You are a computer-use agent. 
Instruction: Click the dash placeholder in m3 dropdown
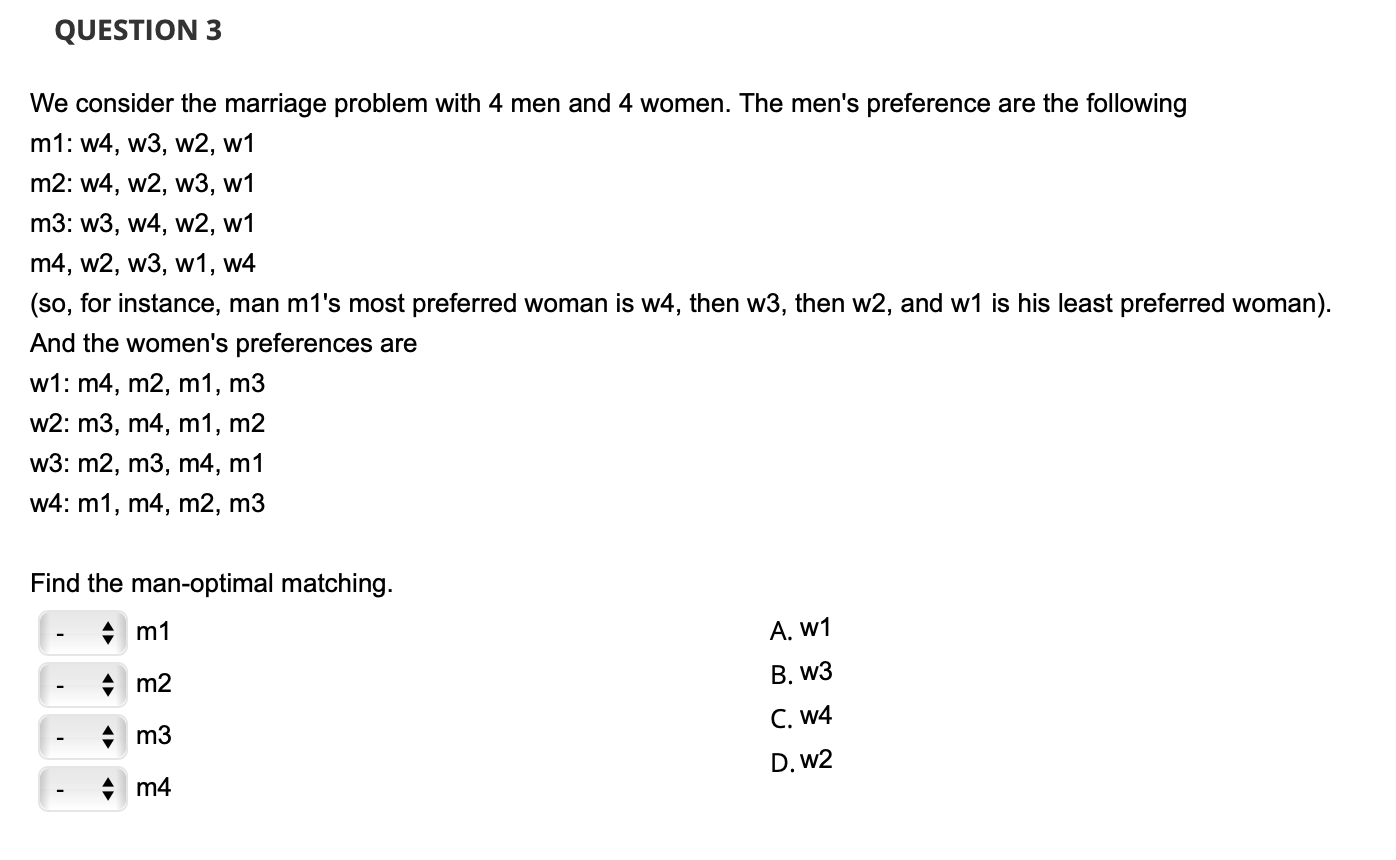pos(58,736)
